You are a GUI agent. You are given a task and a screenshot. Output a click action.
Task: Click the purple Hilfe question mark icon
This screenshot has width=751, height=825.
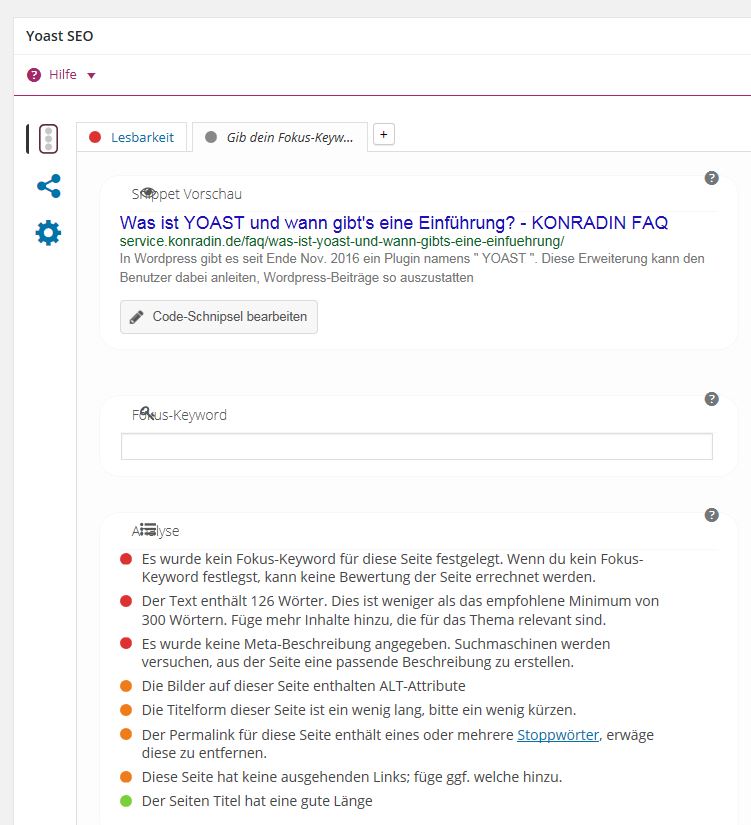pyautogui.click(x=34, y=75)
